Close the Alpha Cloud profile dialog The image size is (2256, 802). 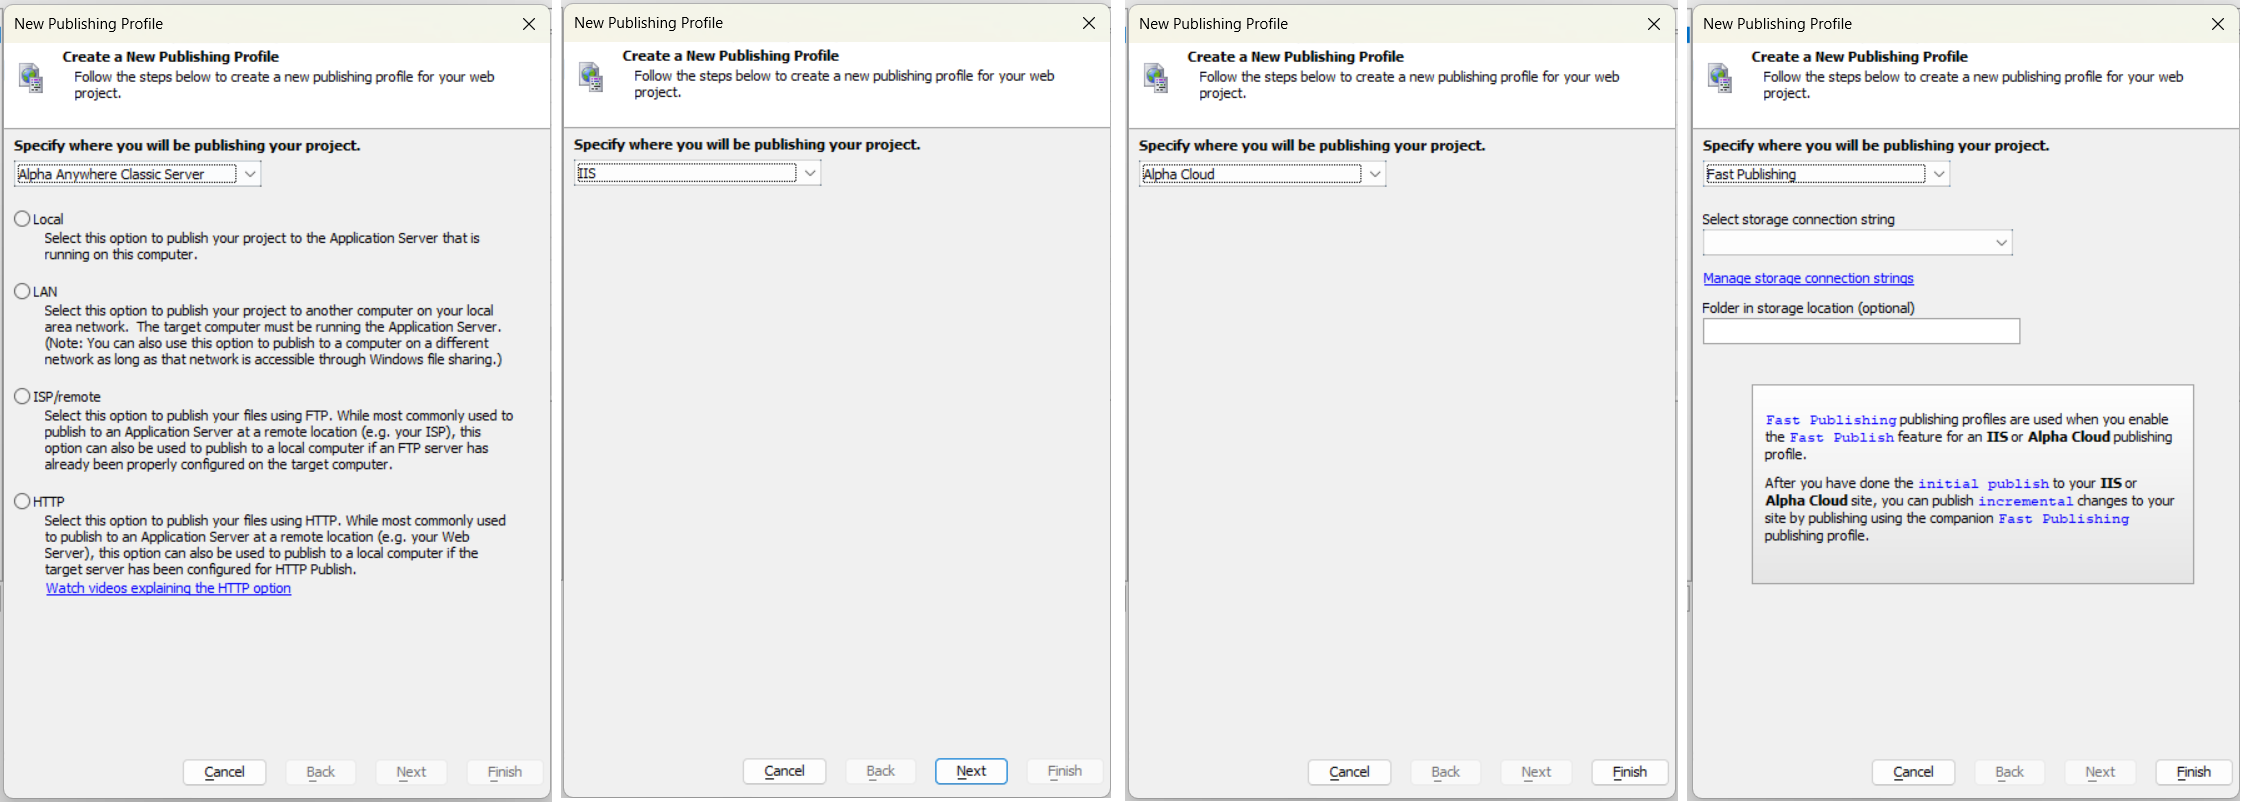(1654, 24)
